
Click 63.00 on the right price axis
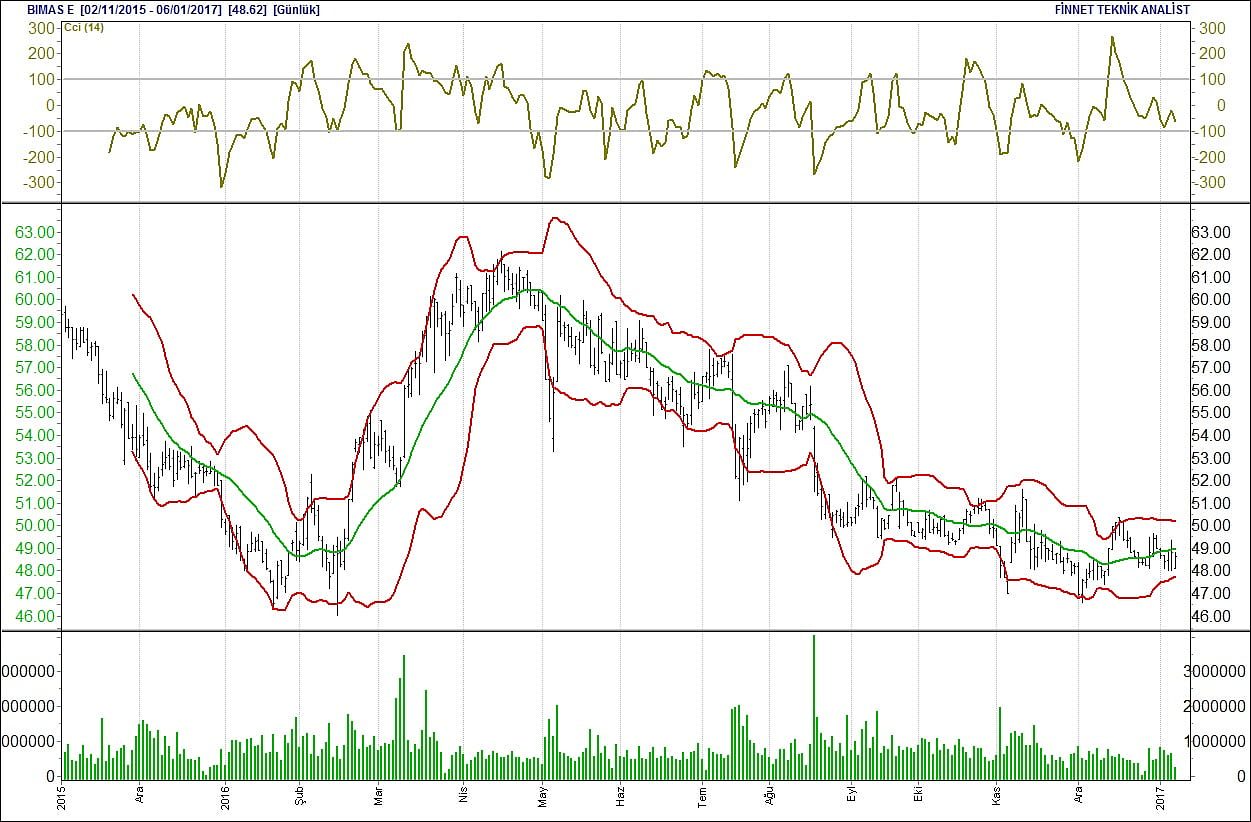[1211, 232]
